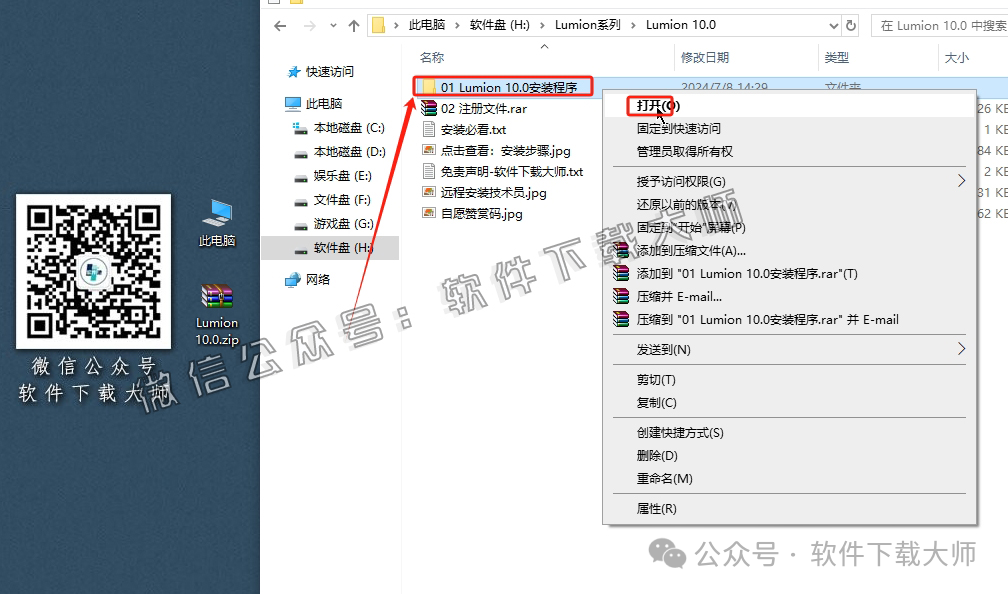This screenshot has height=594, width=1008.
Task: Click the Forward navigation arrow
Action: point(310,26)
